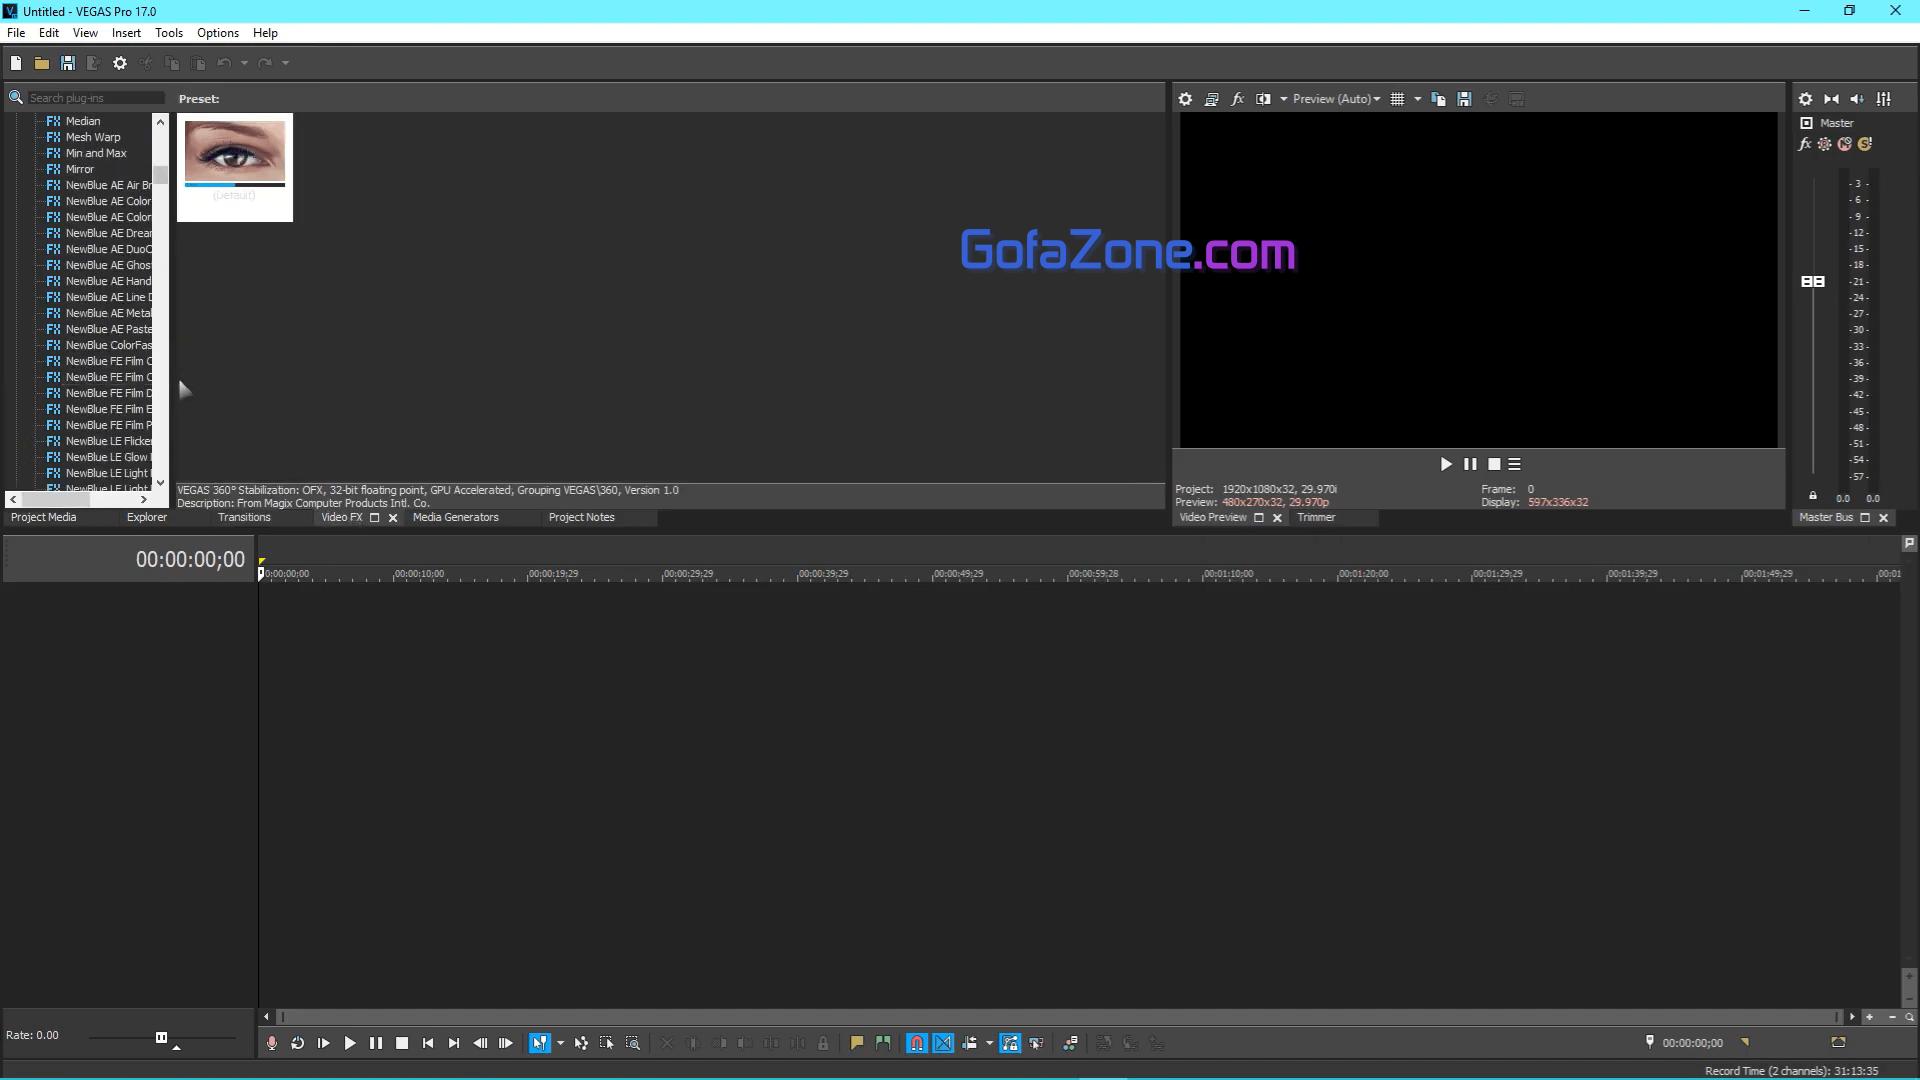This screenshot has height=1080, width=1920.
Task: Copy snapshot to clipboard in preview toolbar
Action: 1438,99
